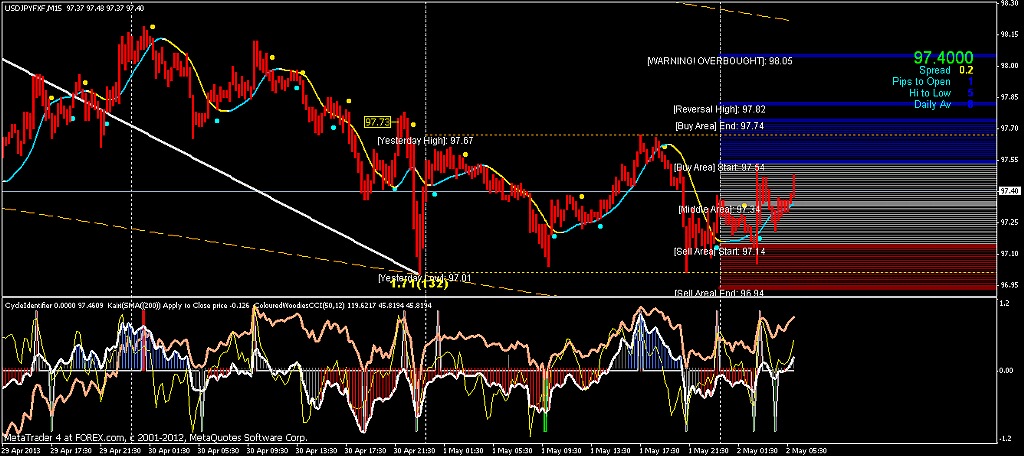Click the -1.2 indicator scale label

click(1008, 438)
